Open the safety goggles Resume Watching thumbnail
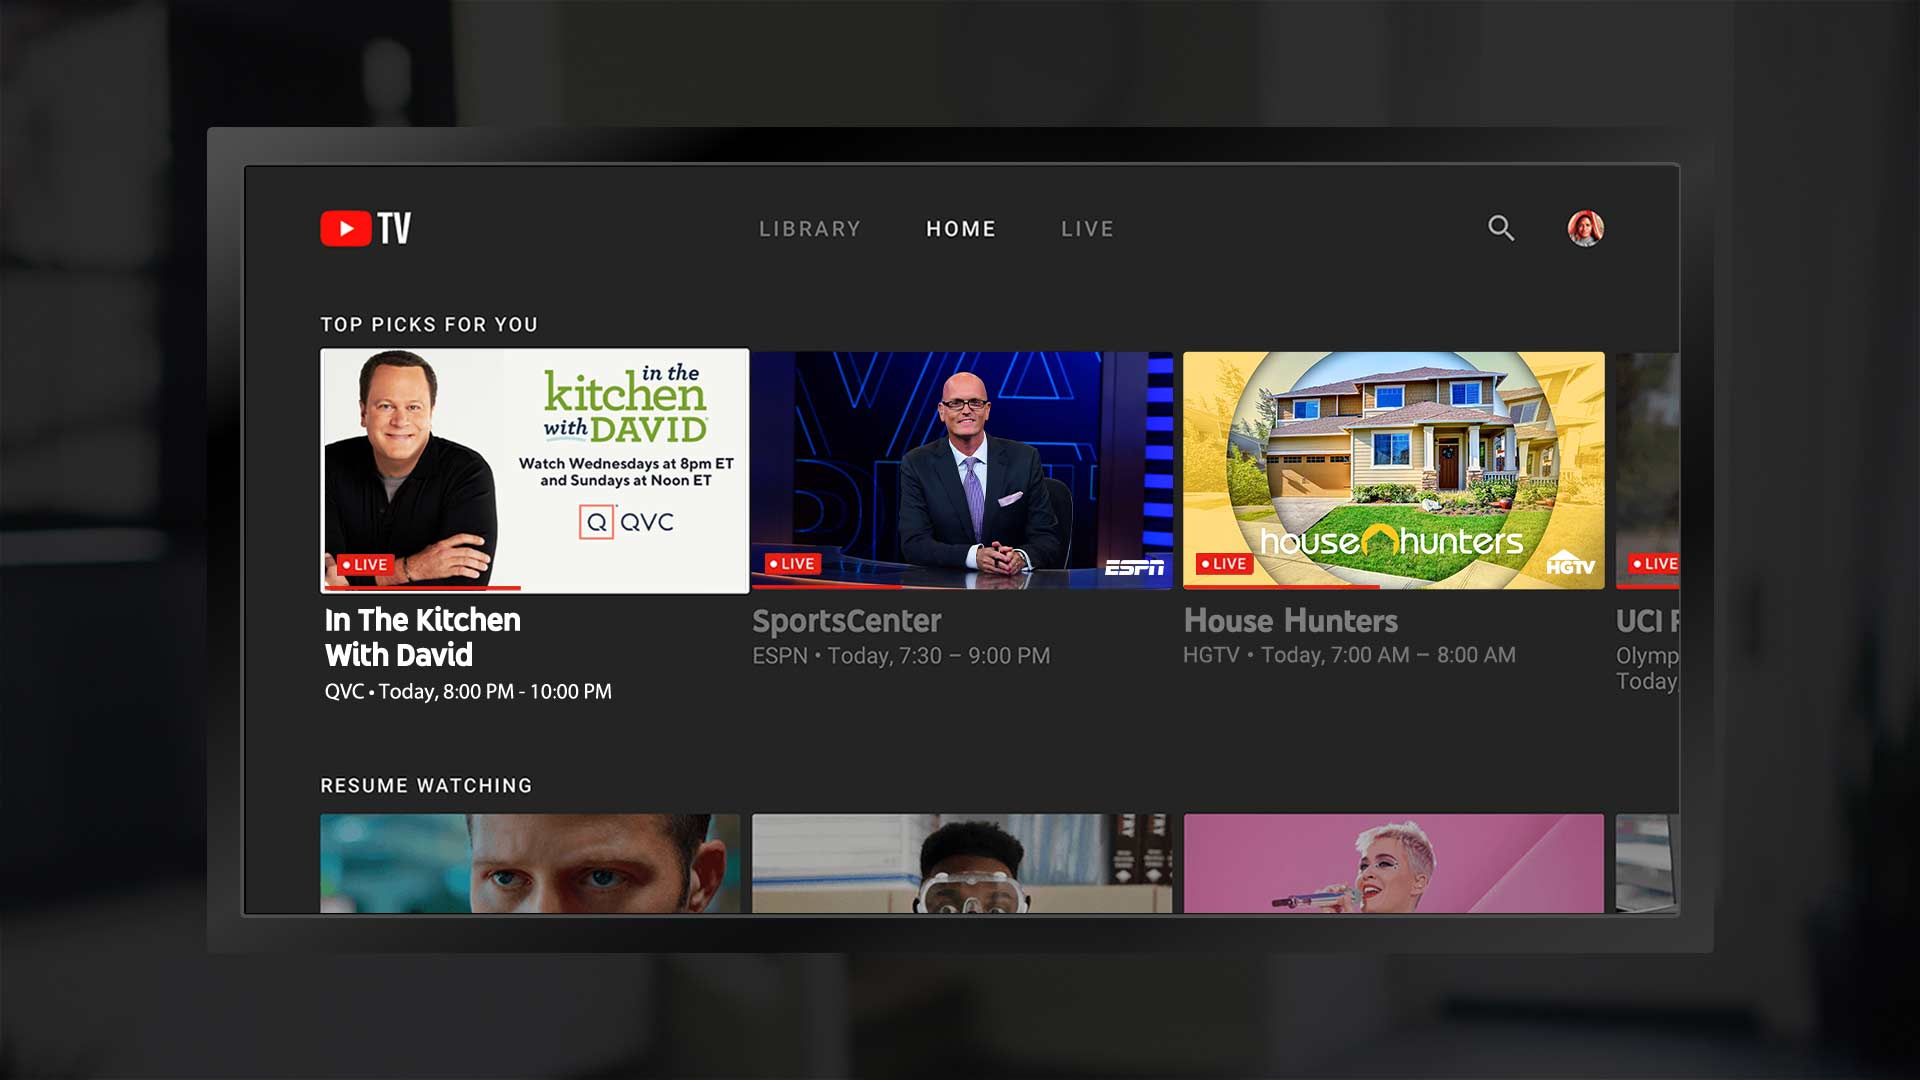The image size is (1920, 1080). [x=962, y=863]
